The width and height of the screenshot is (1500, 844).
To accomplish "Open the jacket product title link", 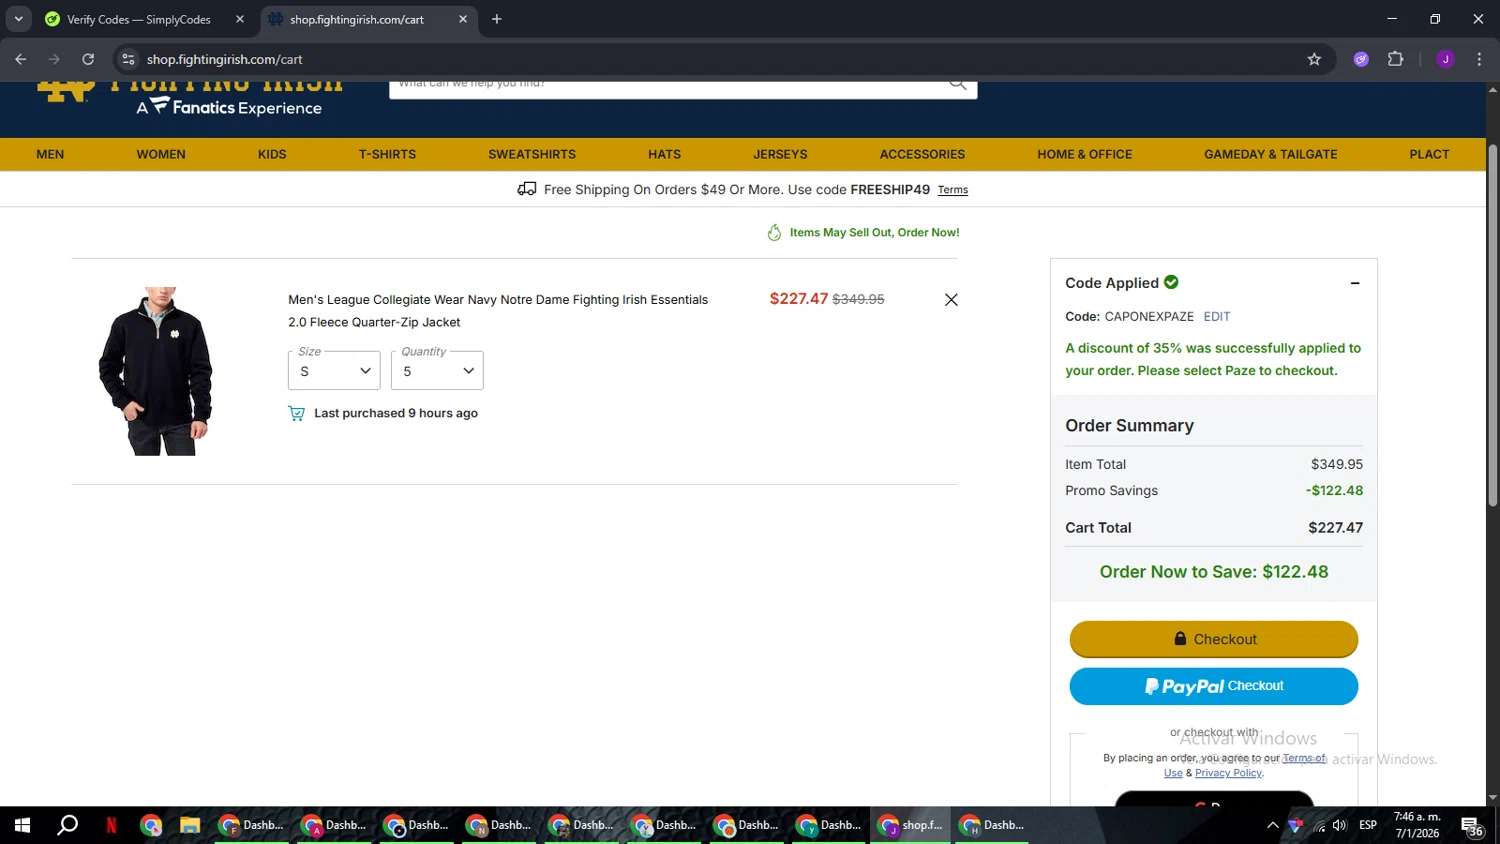I will (x=498, y=311).
